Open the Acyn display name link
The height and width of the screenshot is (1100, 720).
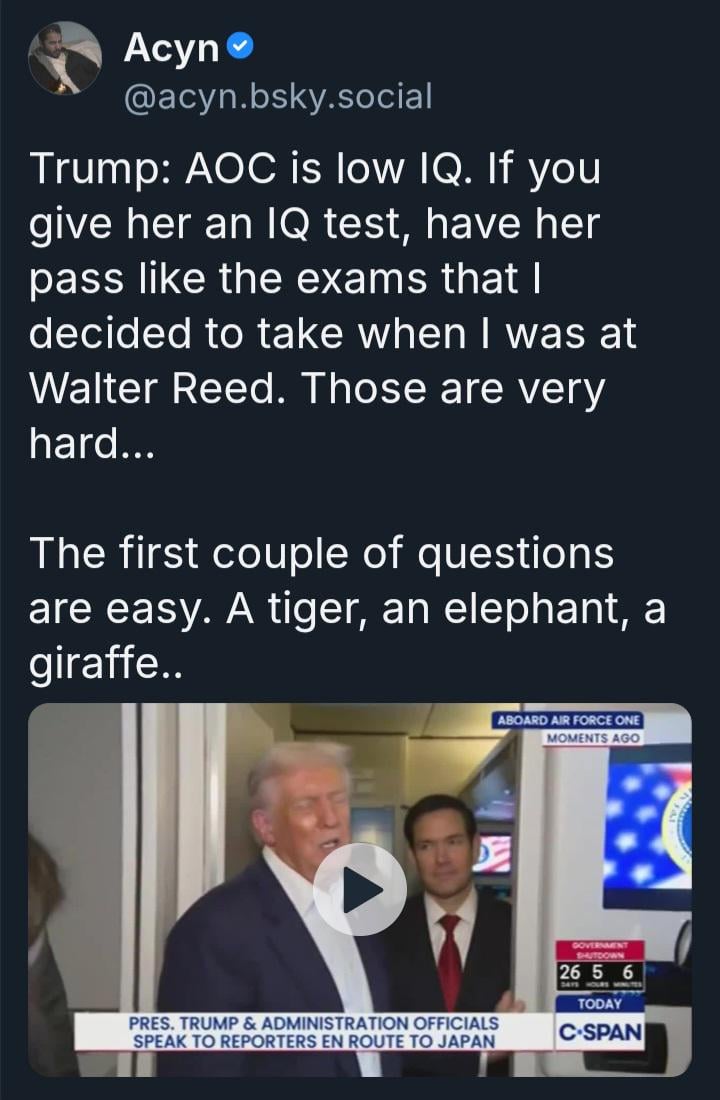170,46
